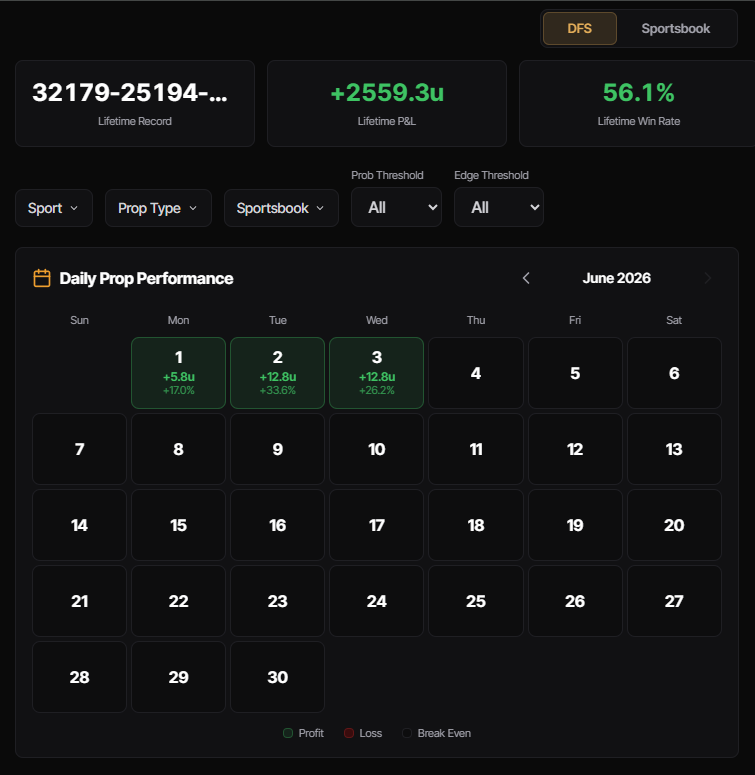Viewport: 755px width, 775px height.
Task: Select June 19 in the calendar
Action: [575, 525]
